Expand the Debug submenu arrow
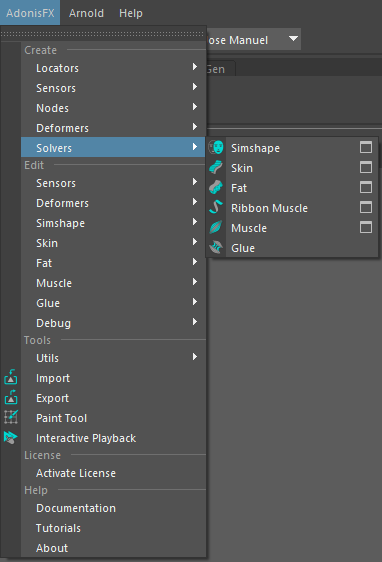The image size is (382, 562). click(195, 322)
